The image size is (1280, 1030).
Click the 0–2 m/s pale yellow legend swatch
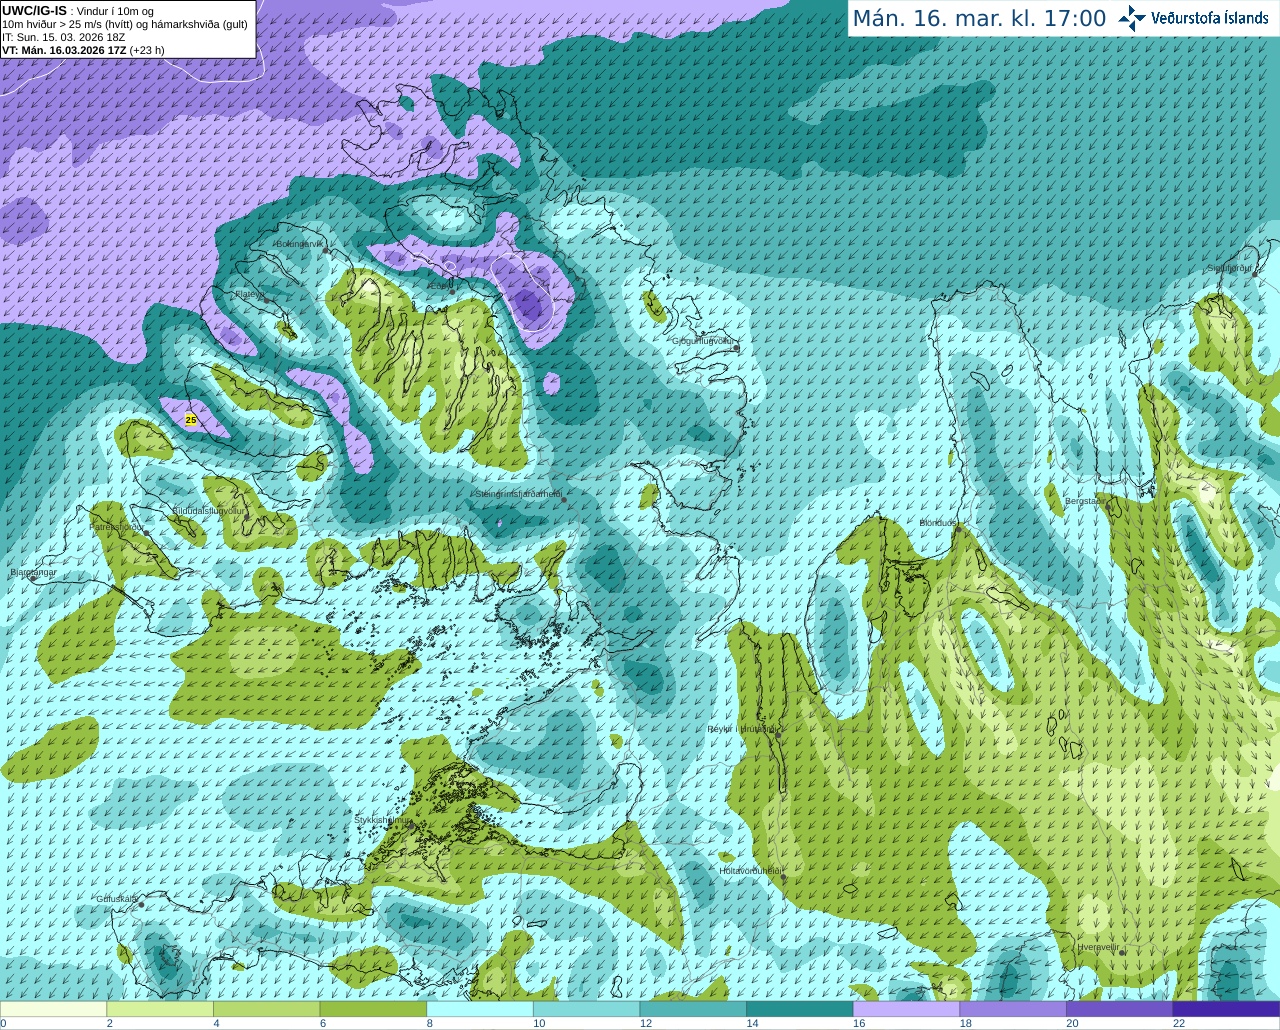click(x=53, y=1009)
